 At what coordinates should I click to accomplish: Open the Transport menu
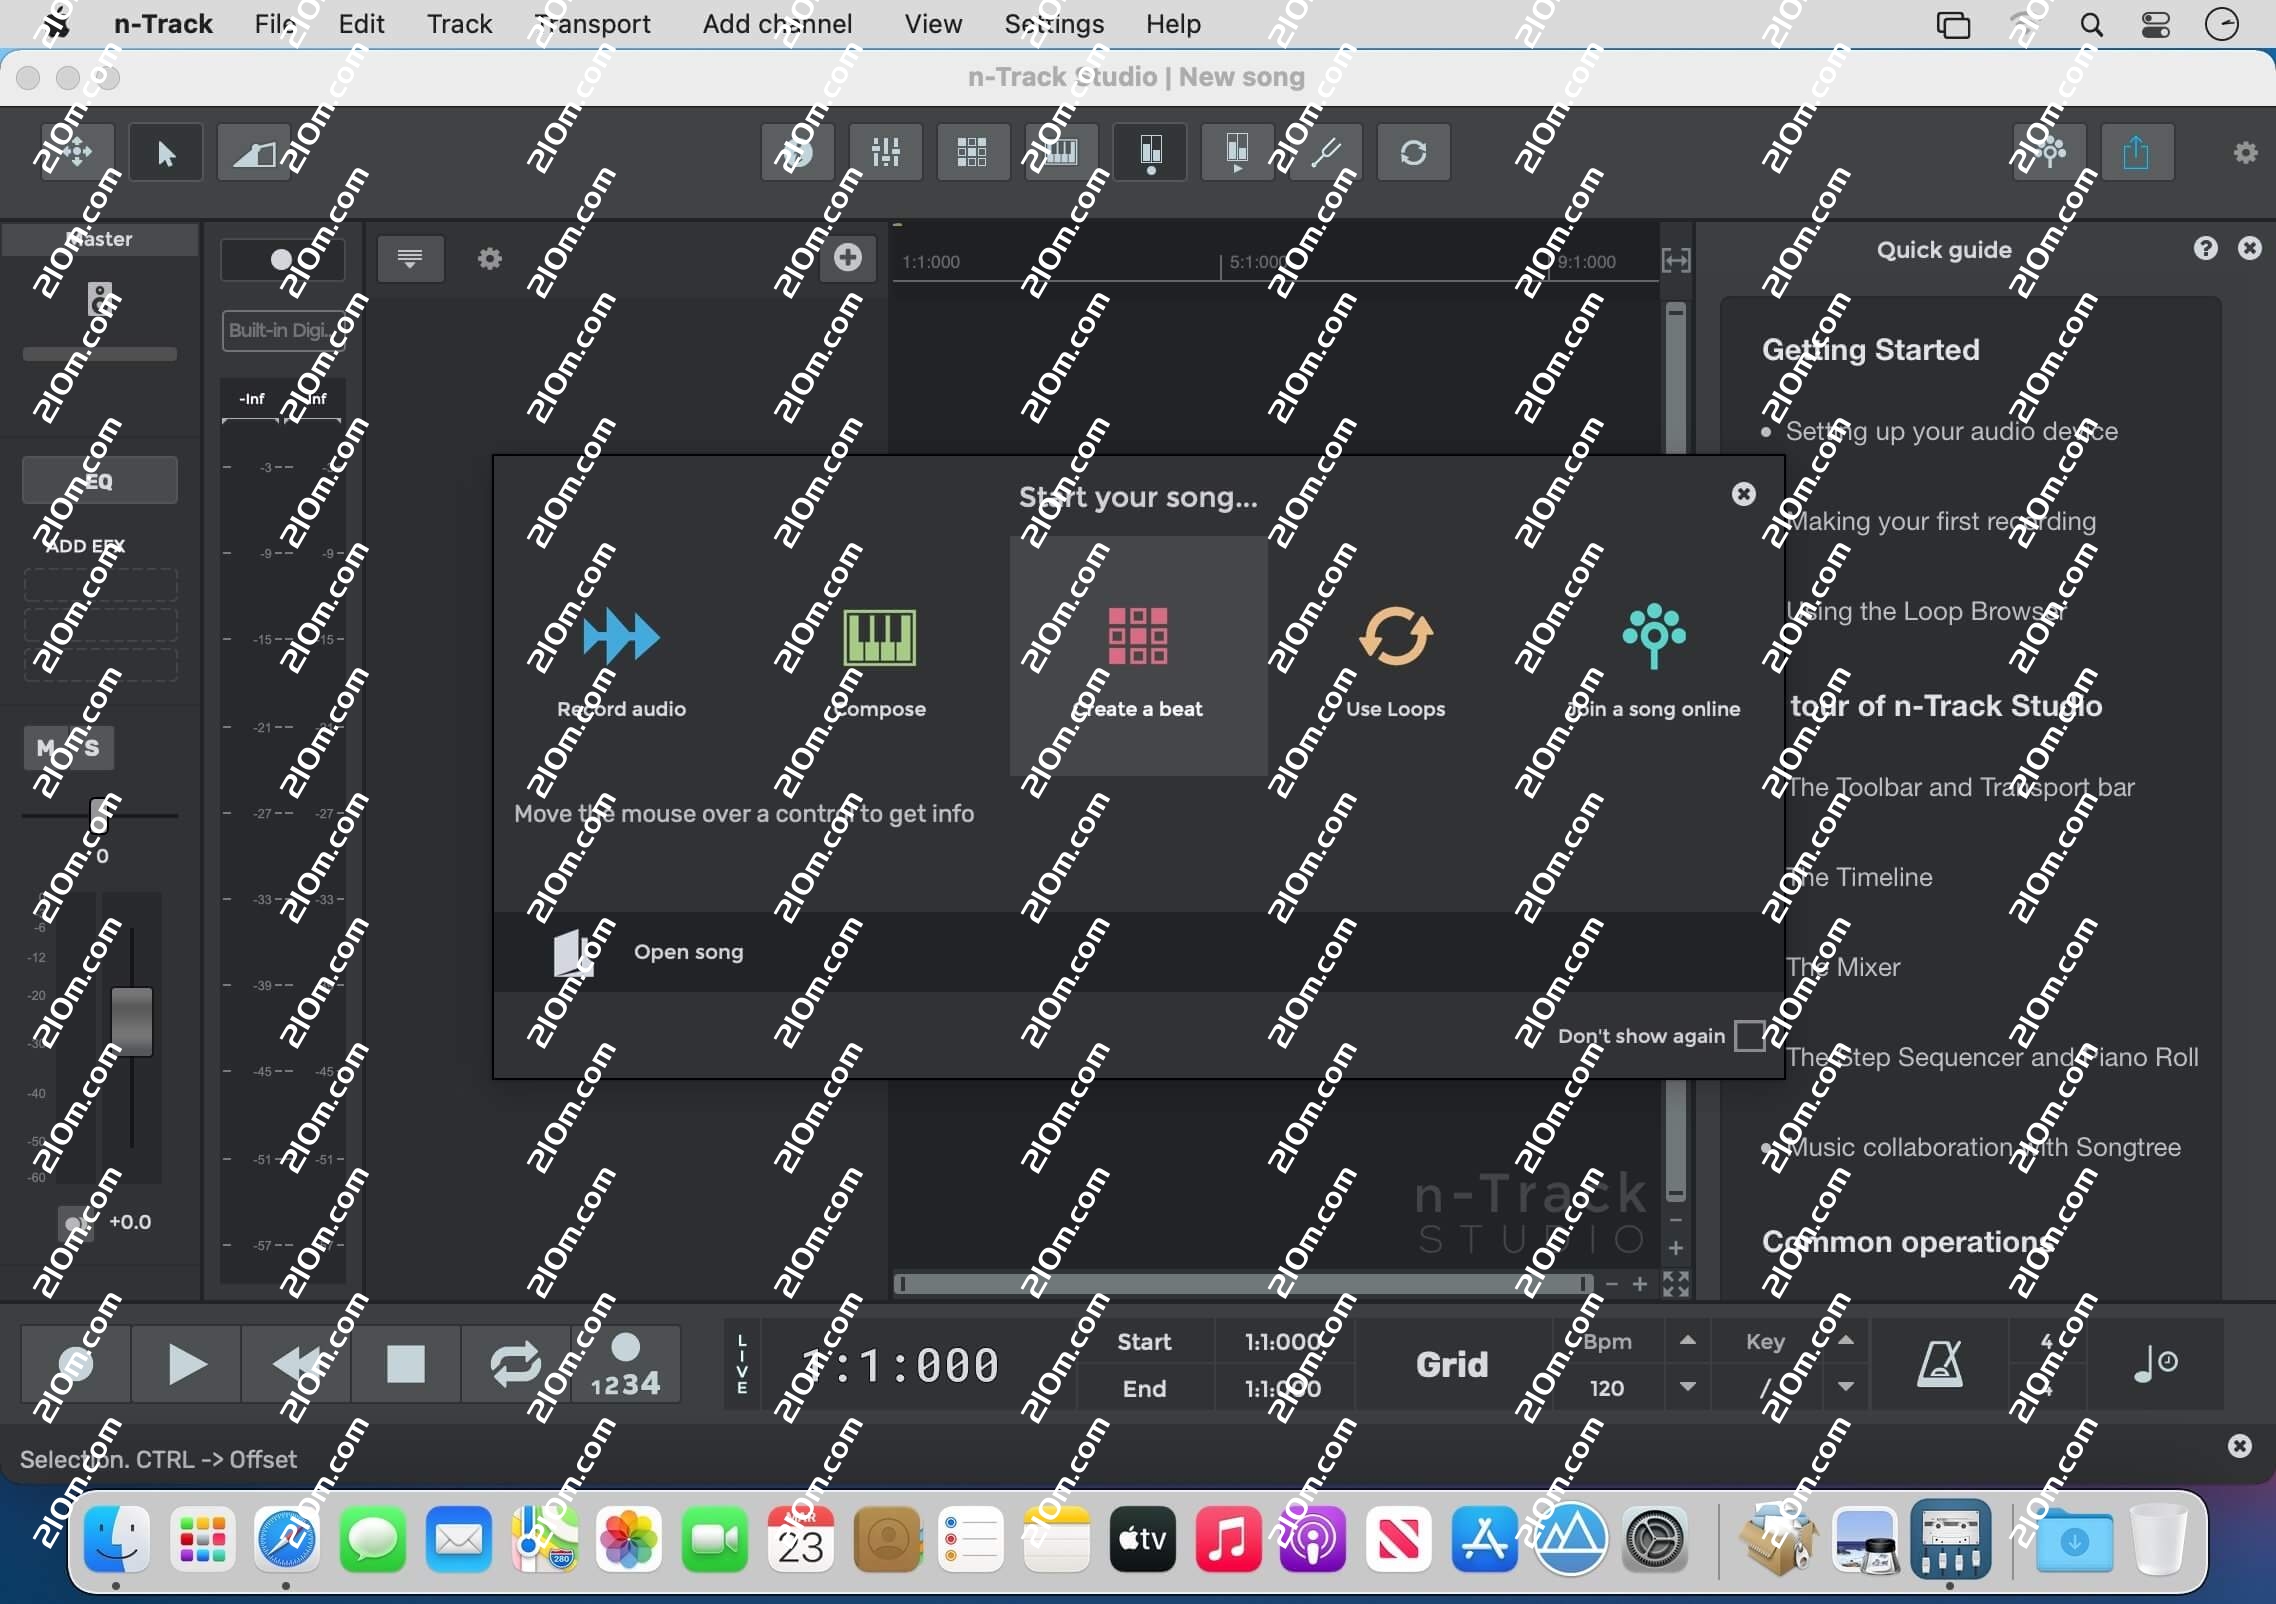coord(592,24)
